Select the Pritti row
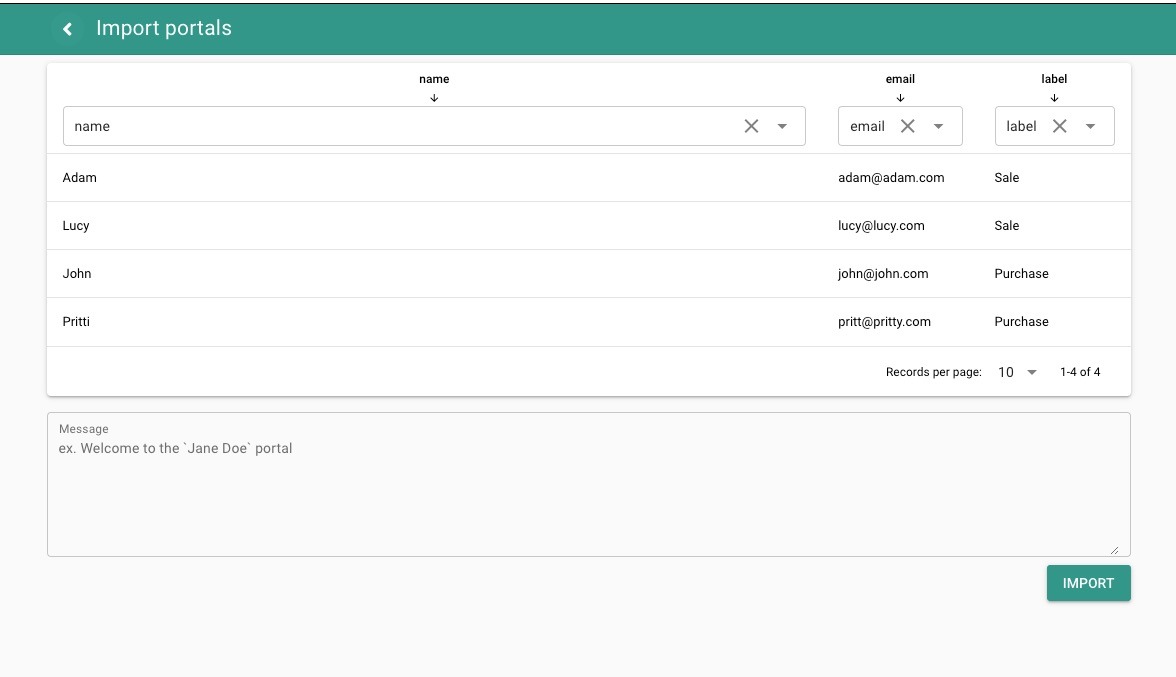 [76, 322]
